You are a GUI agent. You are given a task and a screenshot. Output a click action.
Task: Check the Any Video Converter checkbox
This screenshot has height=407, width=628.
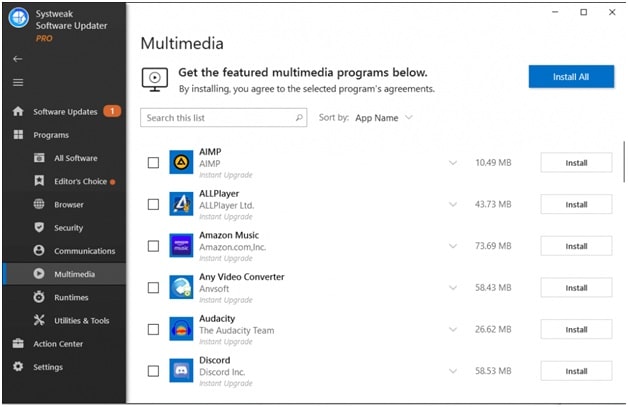[x=153, y=288]
